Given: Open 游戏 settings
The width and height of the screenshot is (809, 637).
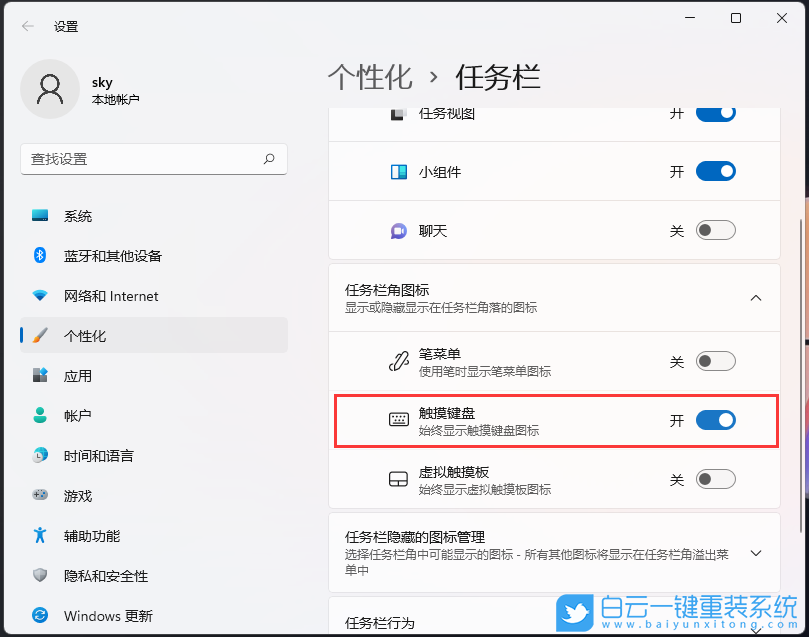Looking at the screenshot, I should coord(70,496).
